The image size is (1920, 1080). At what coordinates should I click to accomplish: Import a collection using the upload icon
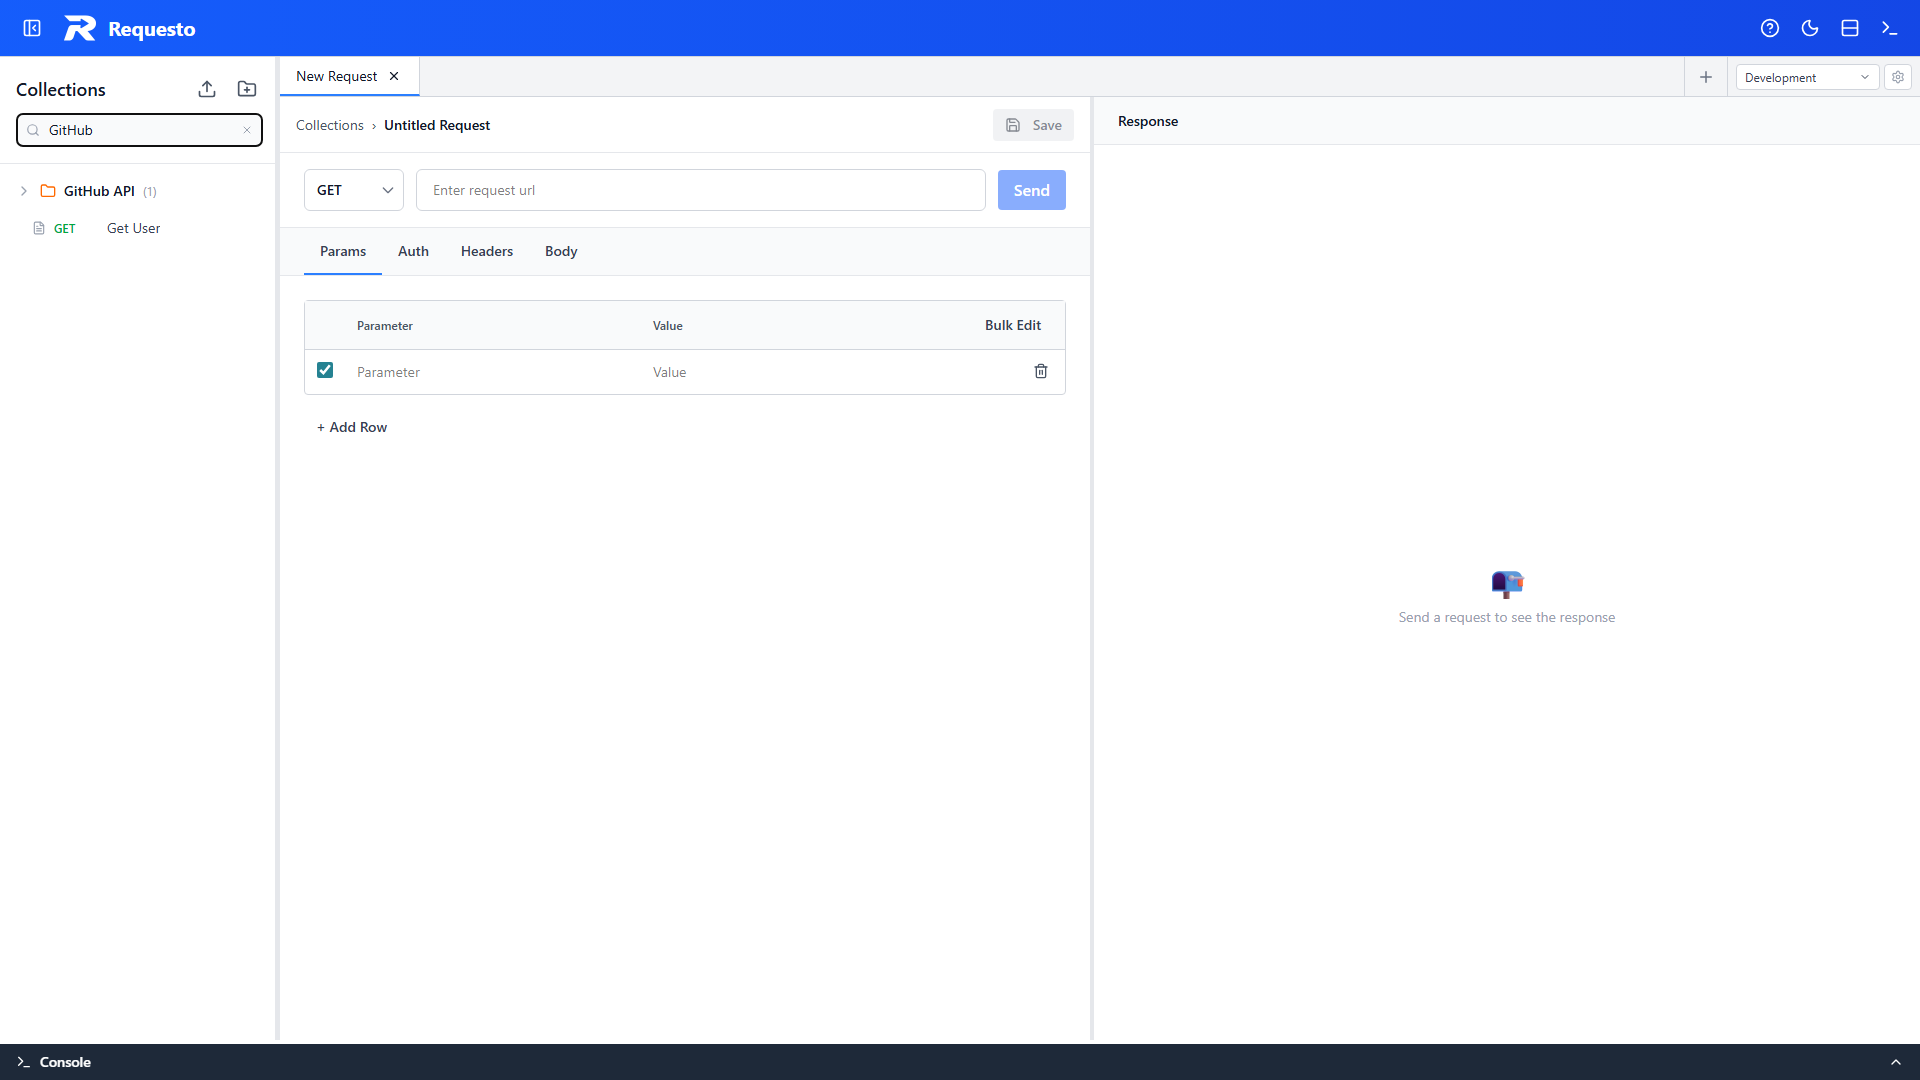pos(207,89)
